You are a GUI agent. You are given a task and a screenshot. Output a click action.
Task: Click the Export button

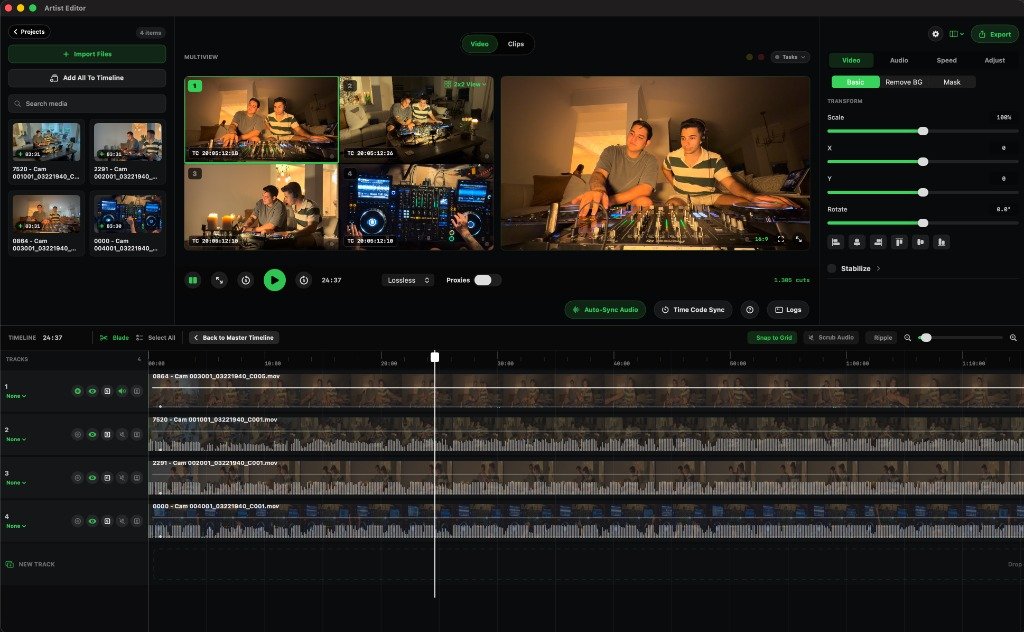995,34
